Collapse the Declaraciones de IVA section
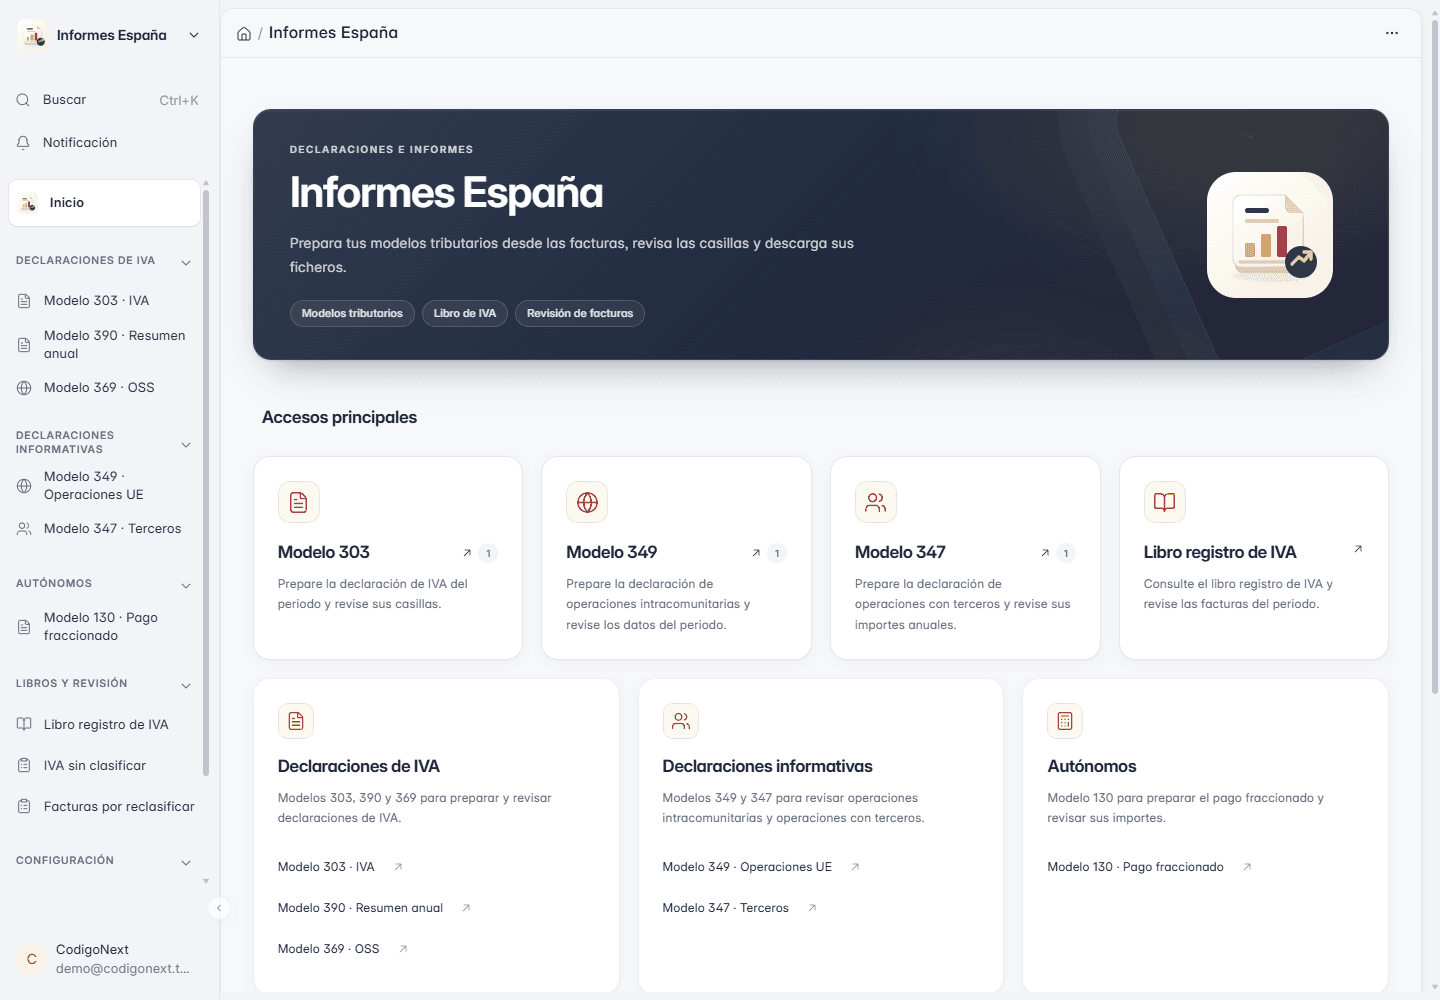The height and width of the screenshot is (1000, 1440). (186, 262)
